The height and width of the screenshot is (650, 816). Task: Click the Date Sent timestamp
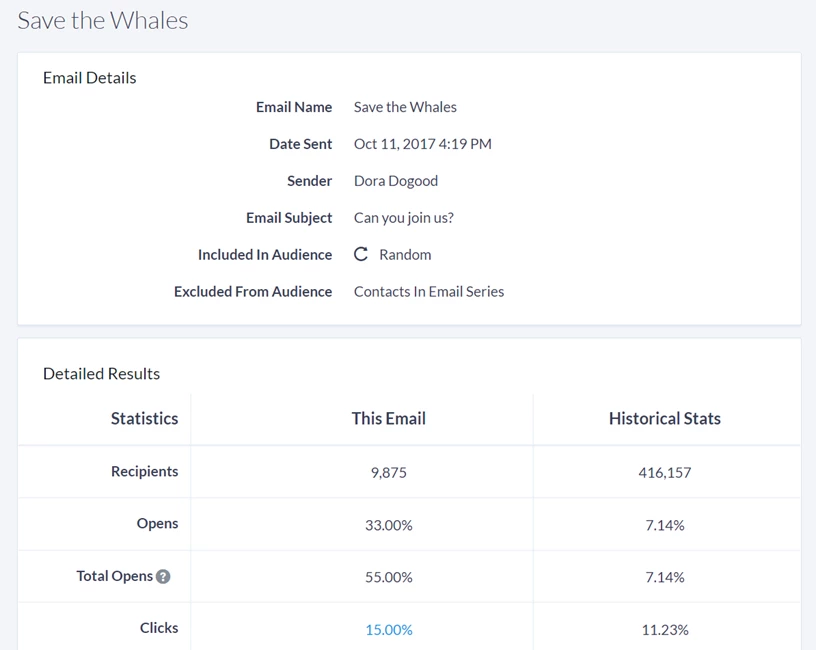(422, 143)
